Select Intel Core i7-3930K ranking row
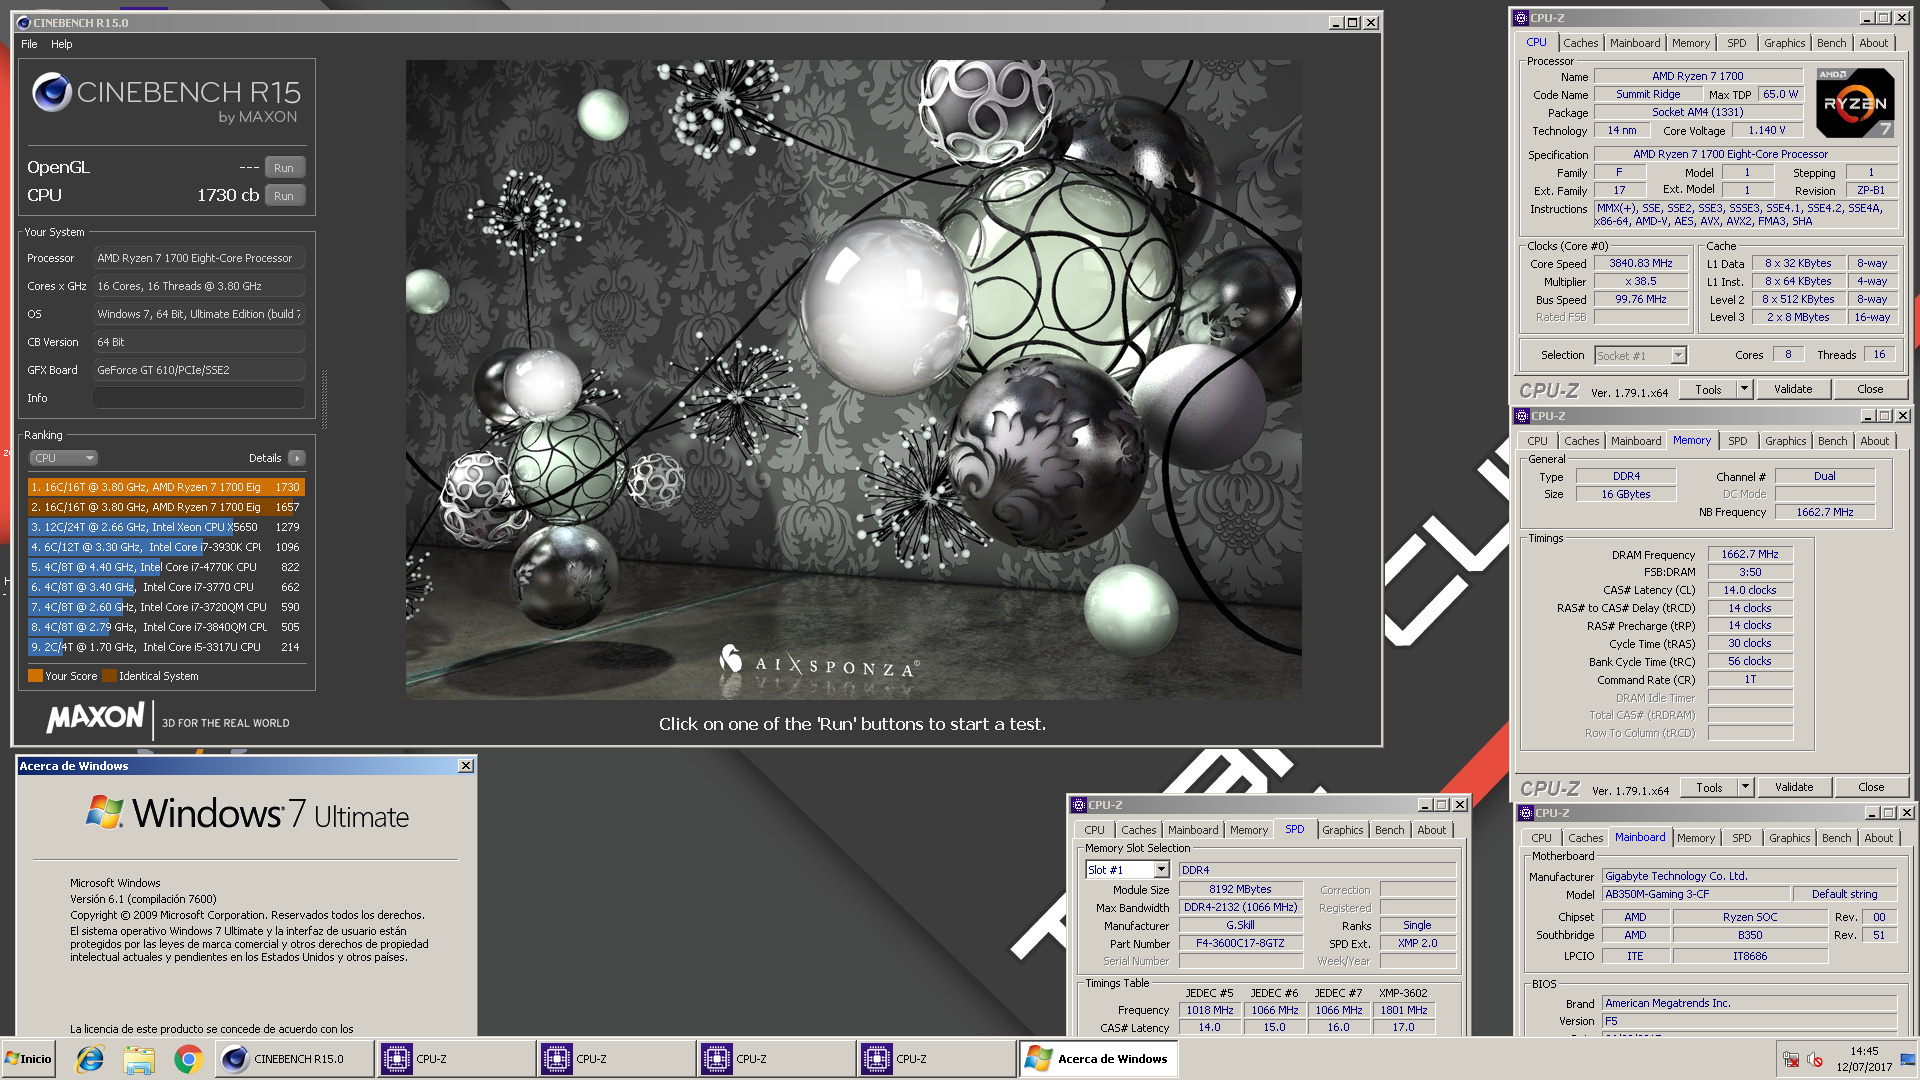Viewport: 1920px width, 1080px height. [166, 547]
